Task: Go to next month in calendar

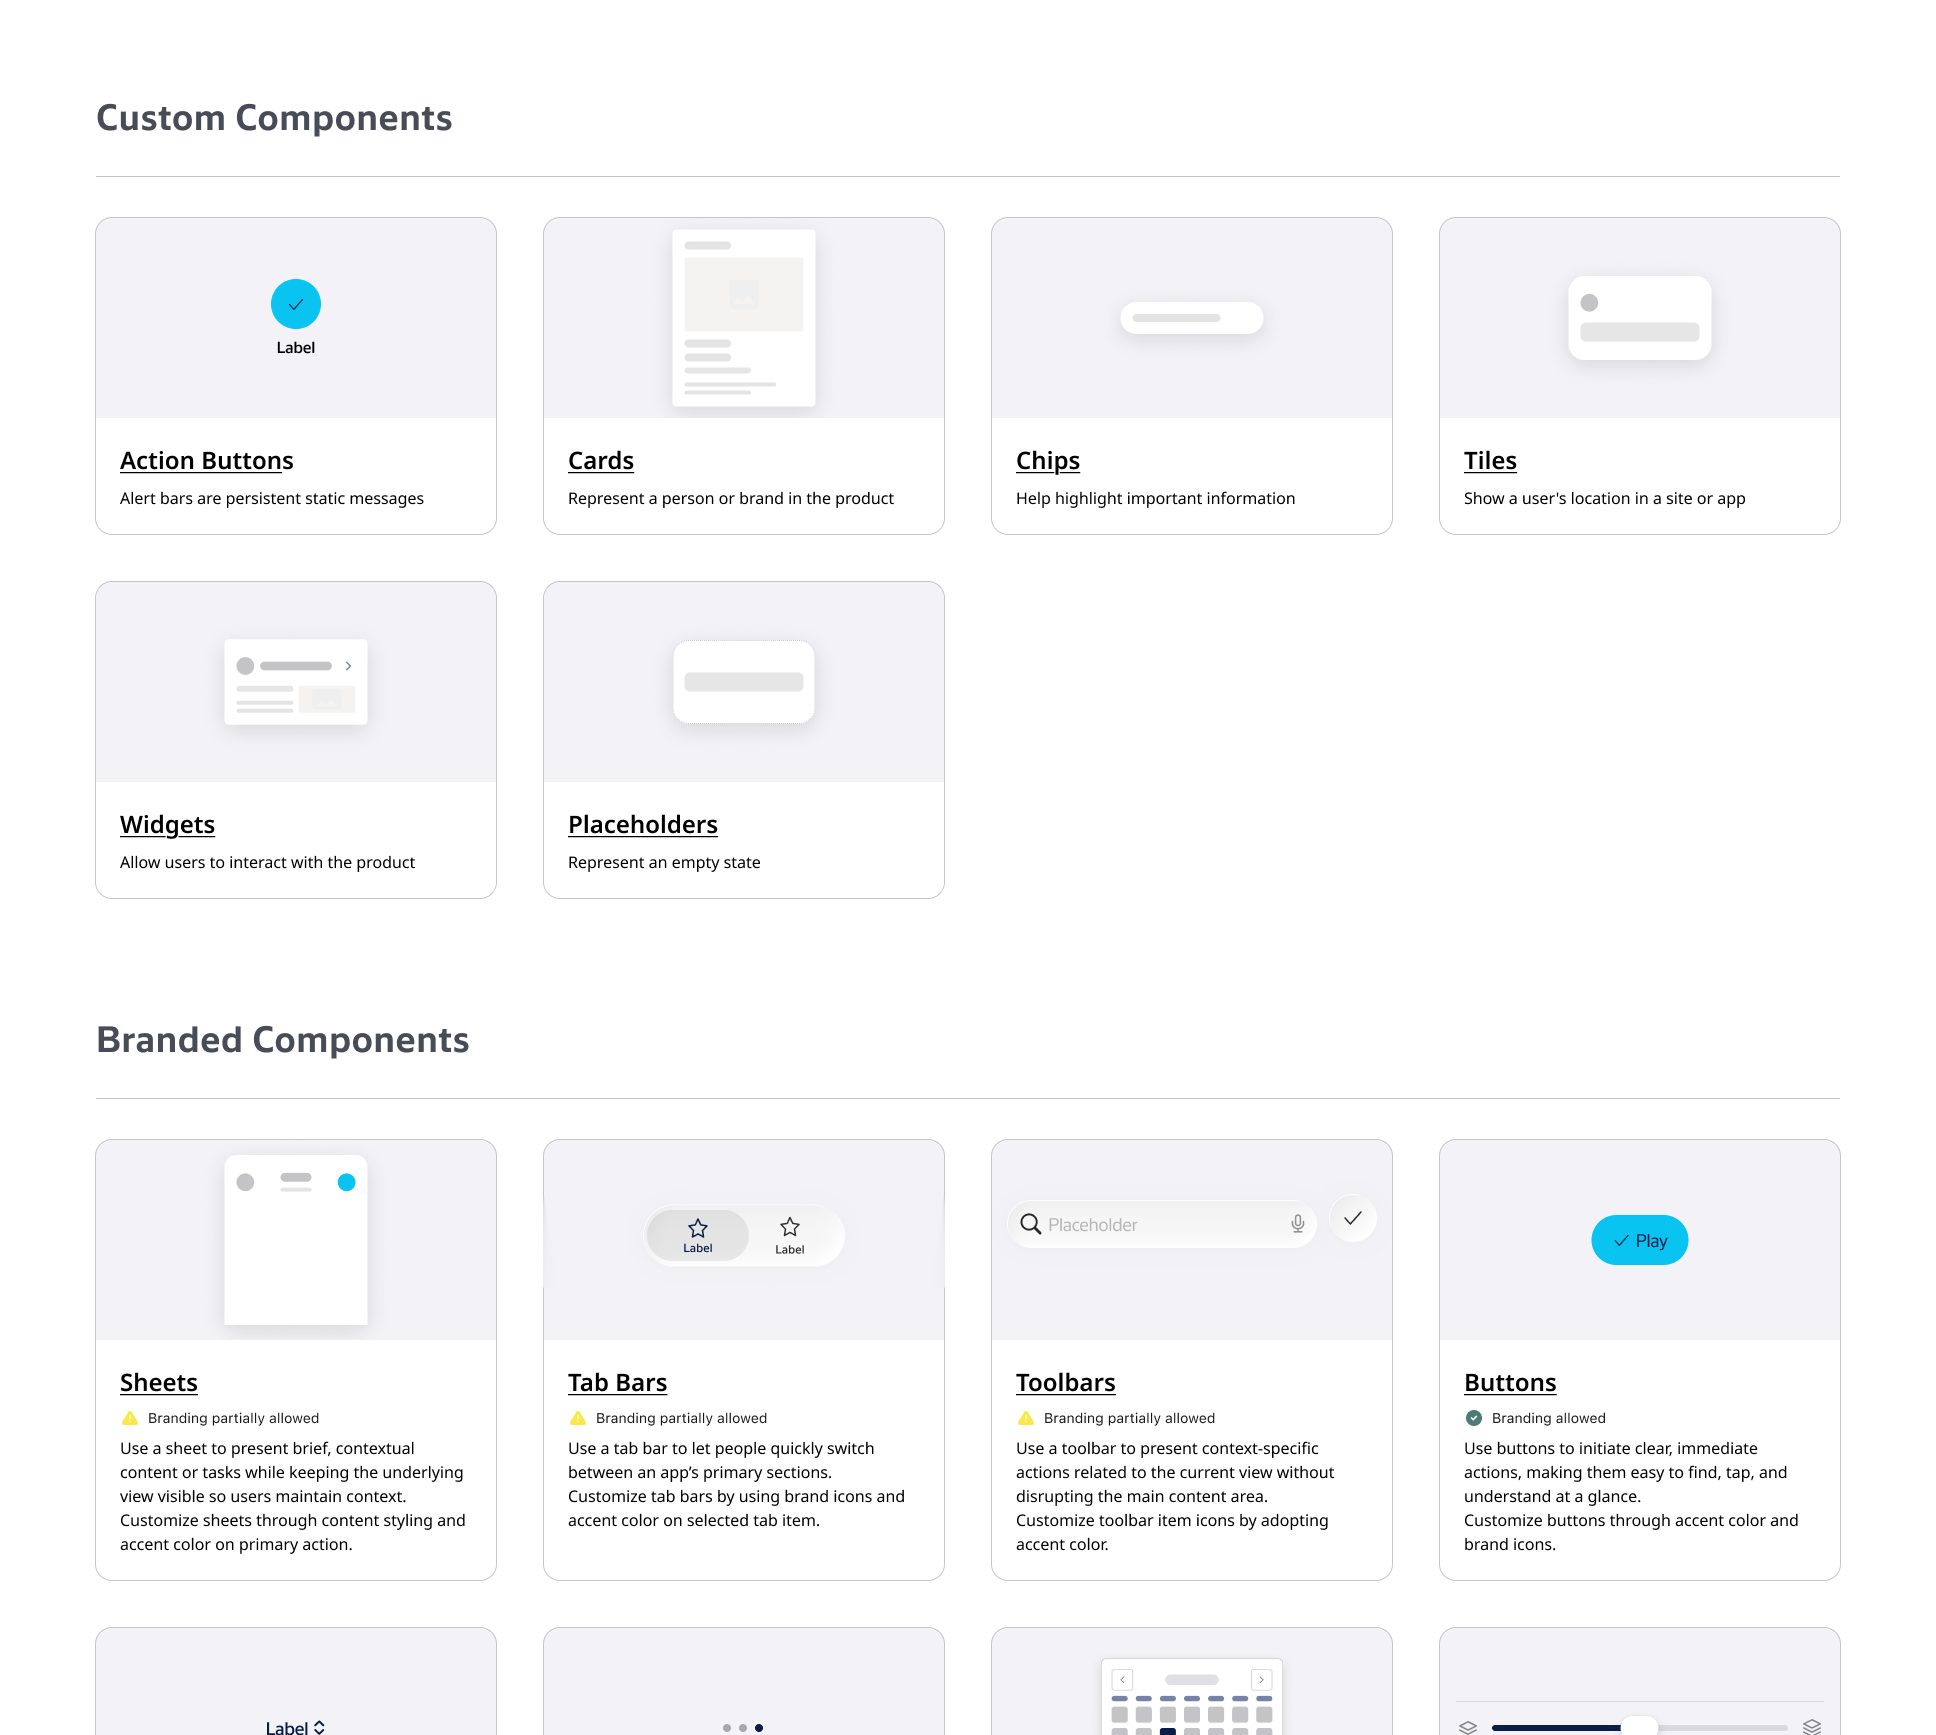Action: (1261, 1679)
